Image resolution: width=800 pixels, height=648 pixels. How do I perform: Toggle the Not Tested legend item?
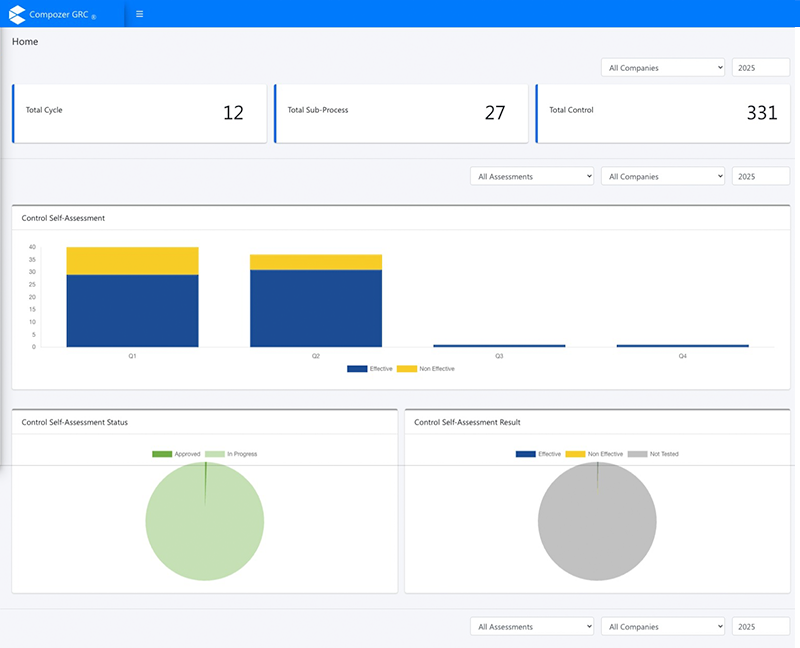click(653, 454)
